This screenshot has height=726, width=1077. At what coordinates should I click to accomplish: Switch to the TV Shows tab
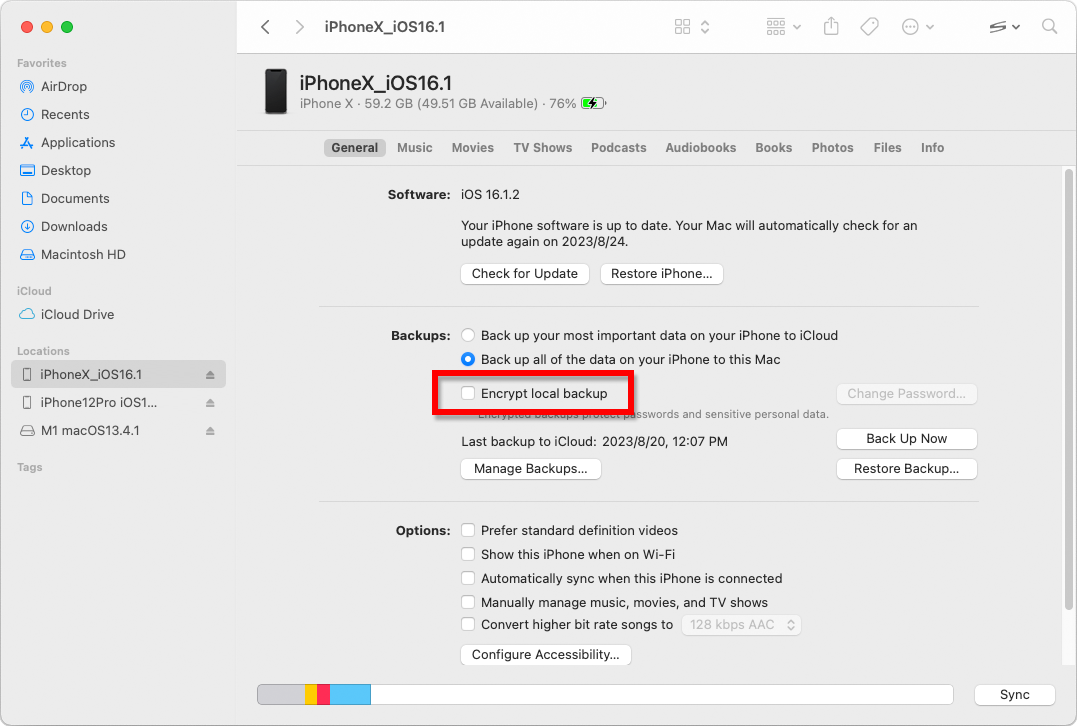543,148
